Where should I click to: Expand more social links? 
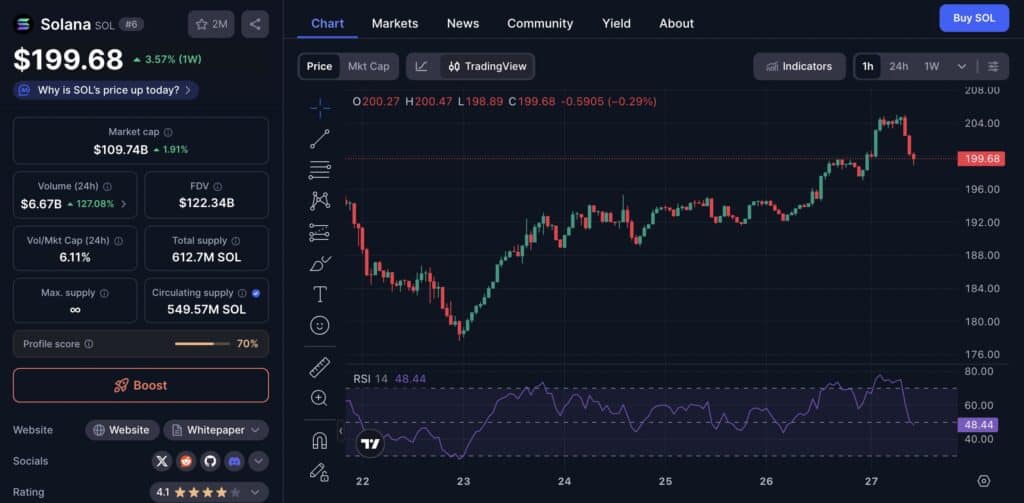pyautogui.click(x=259, y=461)
